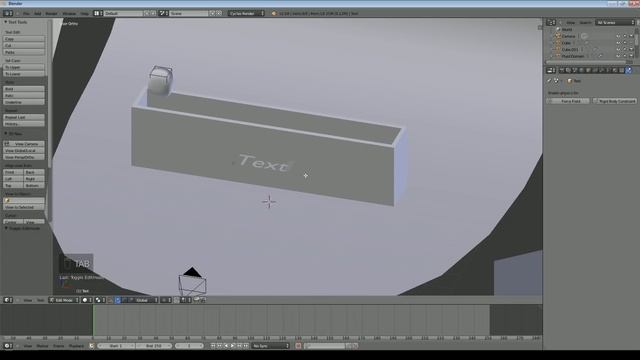Open the Properties editor type selector
The image size is (640, 360).
pyautogui.click(x=551, y=70)
